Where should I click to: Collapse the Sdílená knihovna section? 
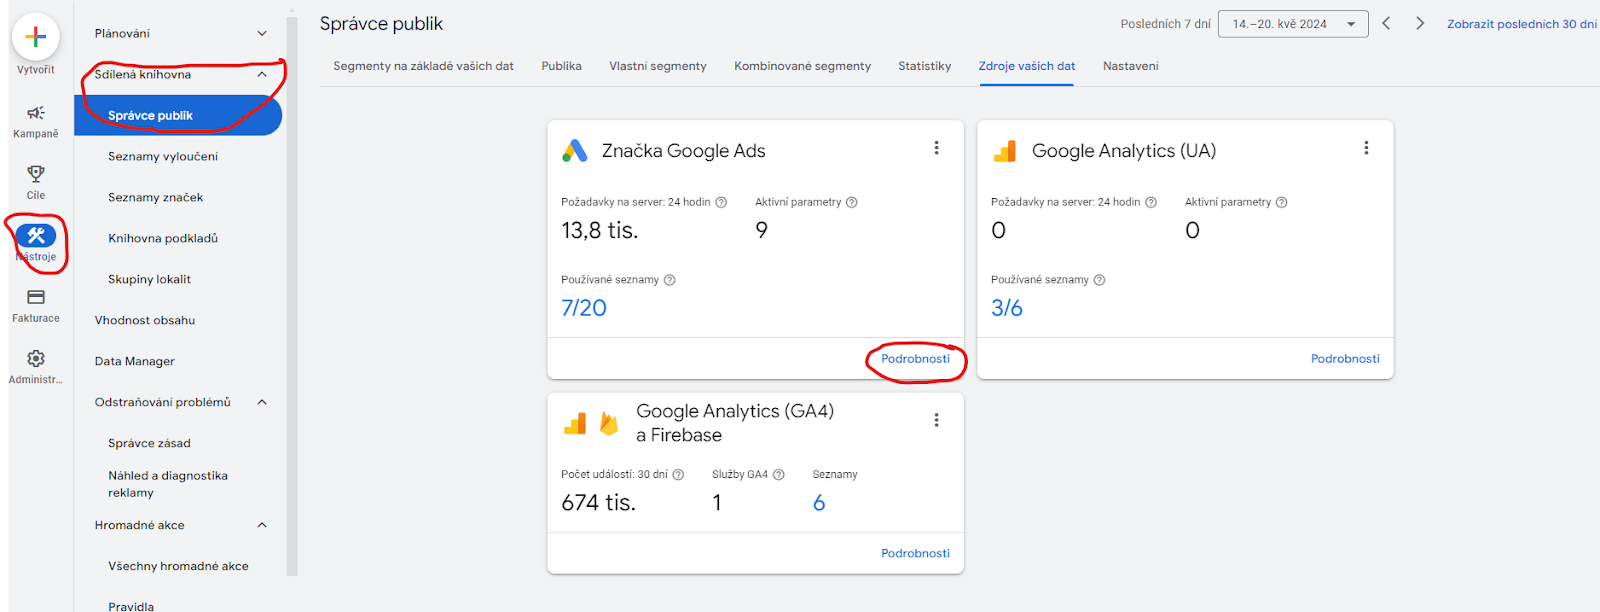[262, 74]
